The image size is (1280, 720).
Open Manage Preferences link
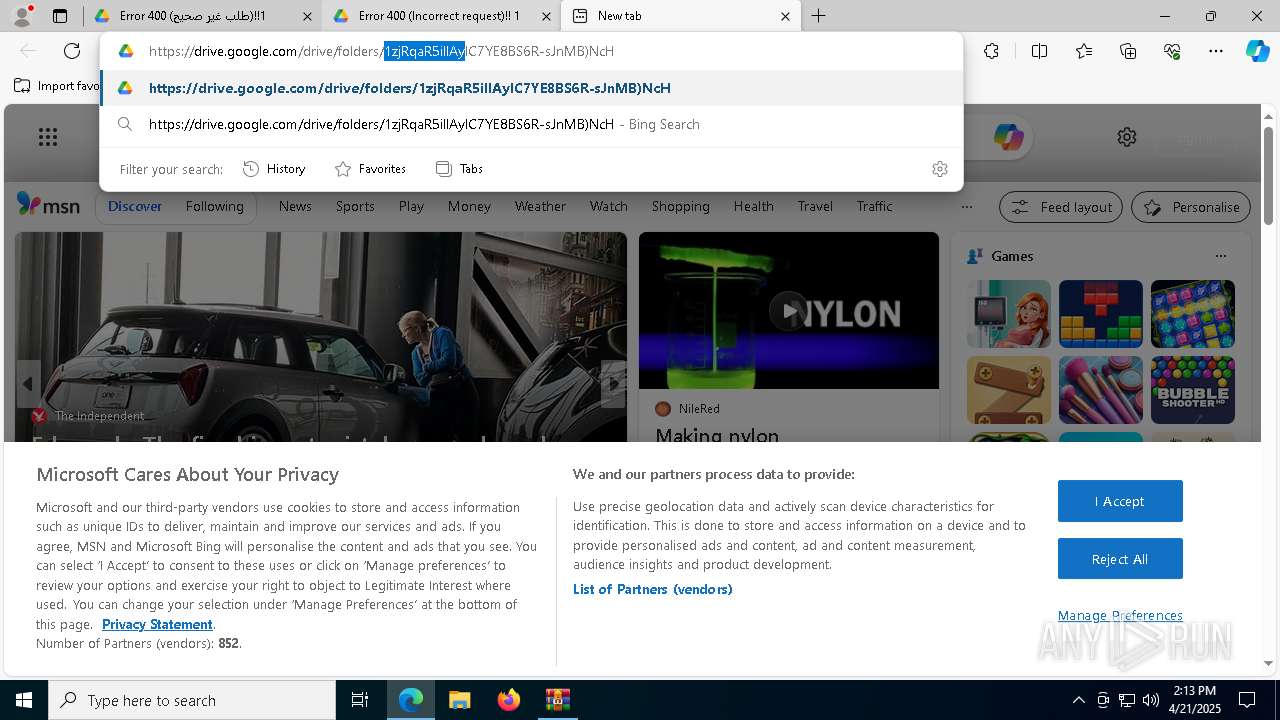coord(1120,615)
